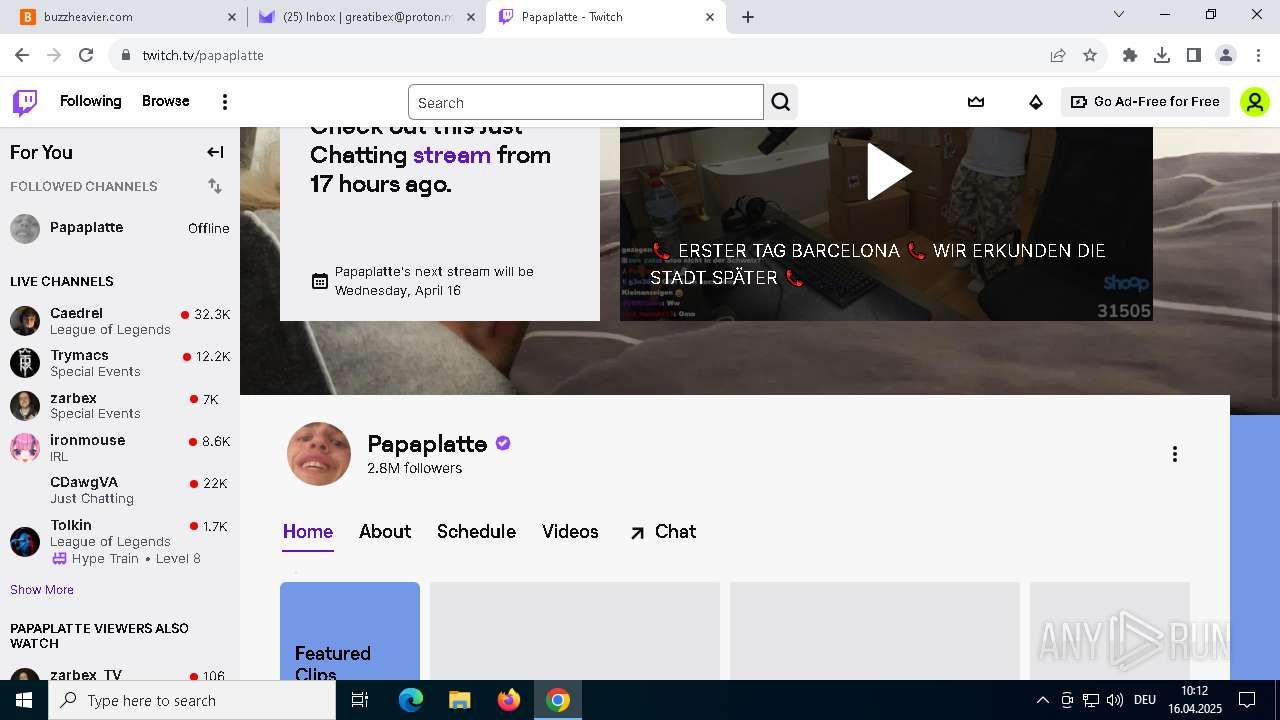Click the Twitch logo home icon
Screen dimensions: 1280x720
tap(25, 102)
